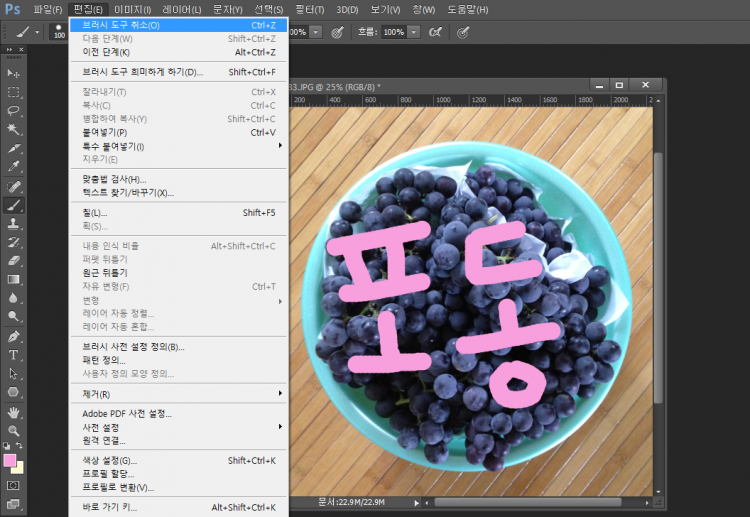The height and width of the screenshot is (517, 750).
Task: Select the Horizontal Type tool
Action: point(14,355)
